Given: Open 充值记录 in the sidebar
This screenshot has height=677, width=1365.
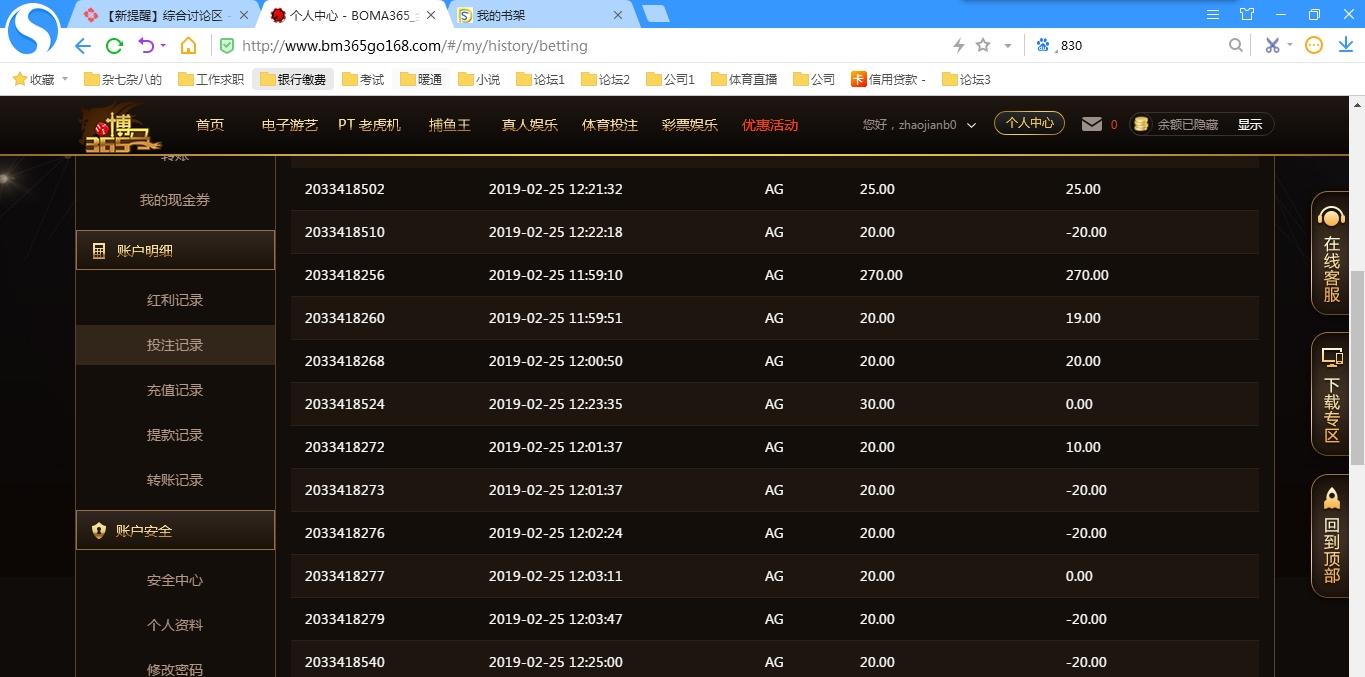Looking at the screenshot, I should [x=175, y=390].
